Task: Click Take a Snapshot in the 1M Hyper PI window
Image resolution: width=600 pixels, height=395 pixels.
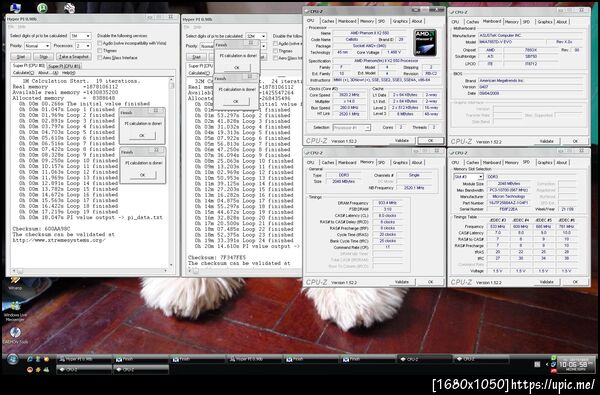Action: click(74, 57)
